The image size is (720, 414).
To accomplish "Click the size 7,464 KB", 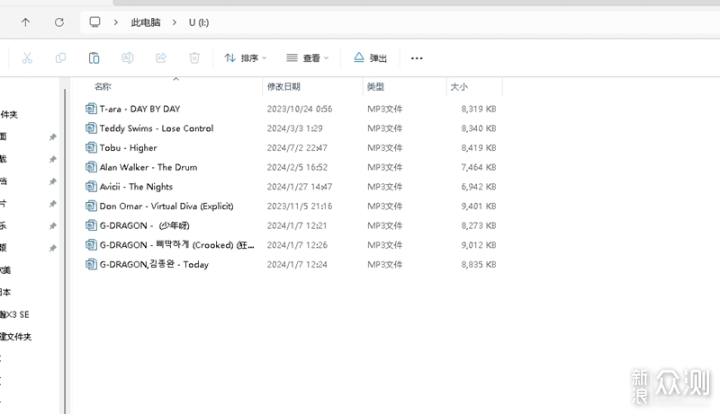I will (x=478, y=167).
